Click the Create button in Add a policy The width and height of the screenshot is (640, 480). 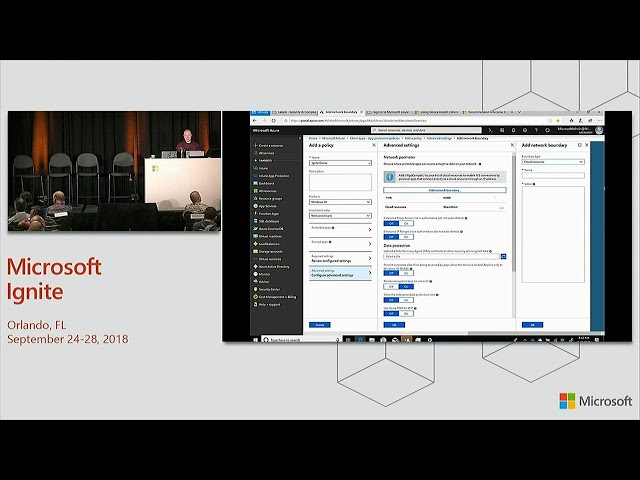click(320, 325)
